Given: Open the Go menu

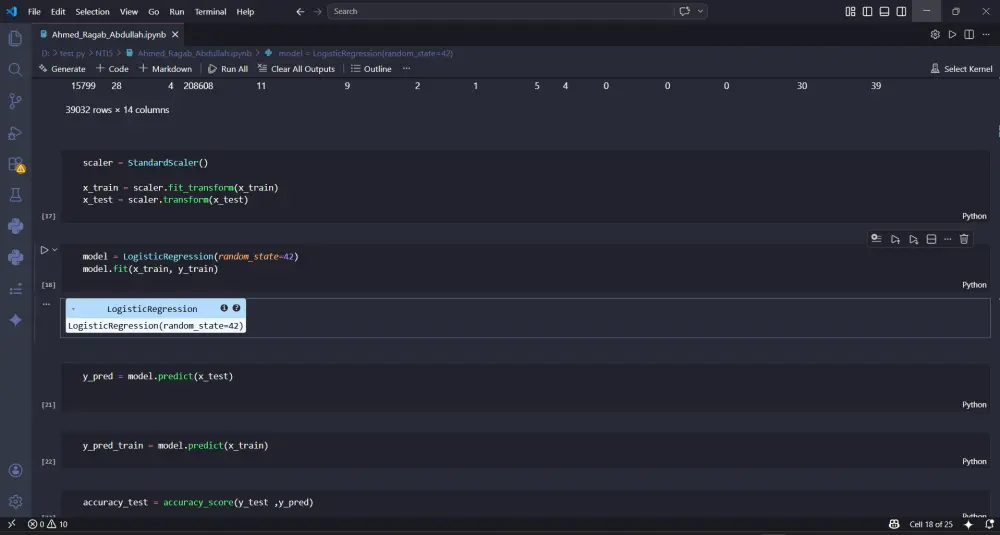Looking at the screenshot, I should 154,11.
